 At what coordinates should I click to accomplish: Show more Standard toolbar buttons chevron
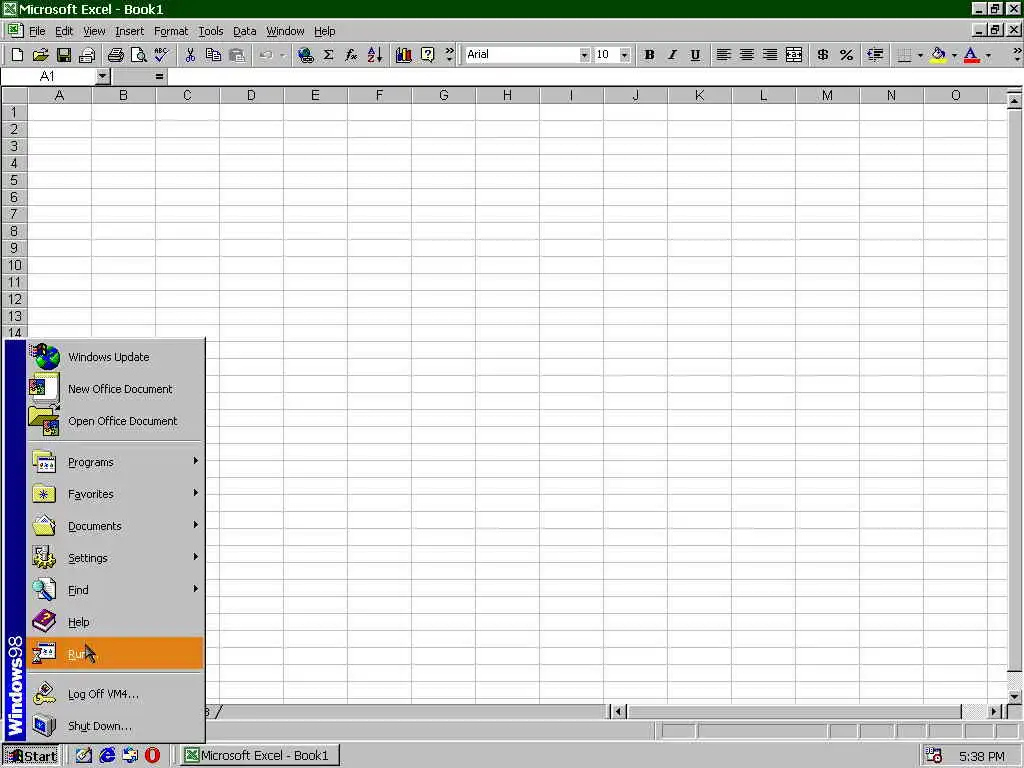click(x=449, y=55)
